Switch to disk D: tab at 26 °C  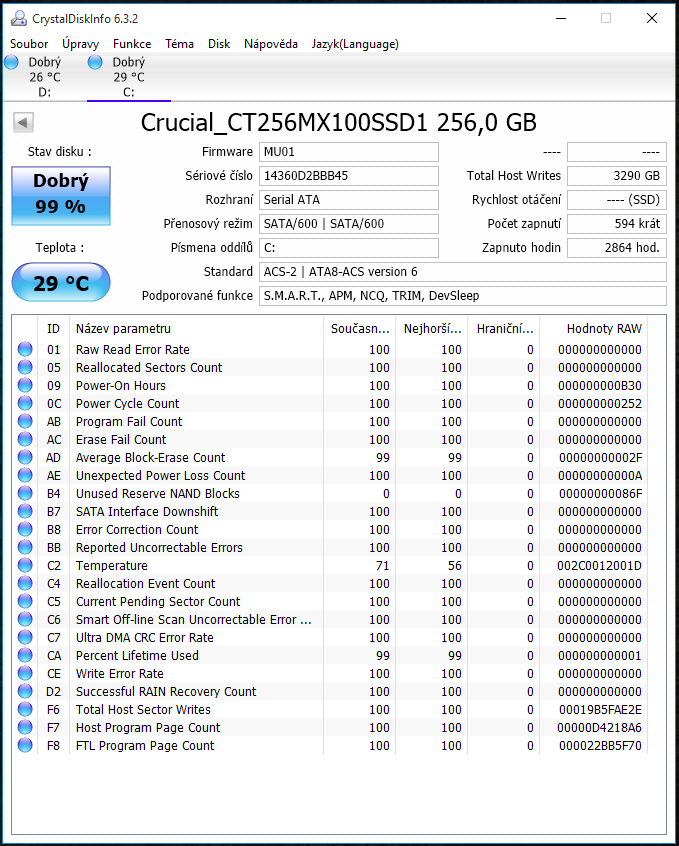point(44,77)
